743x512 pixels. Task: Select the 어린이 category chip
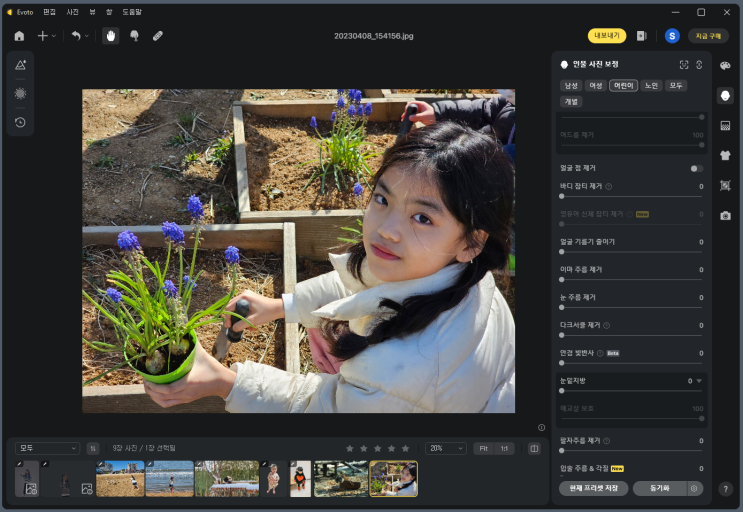[x=623, y=86]
